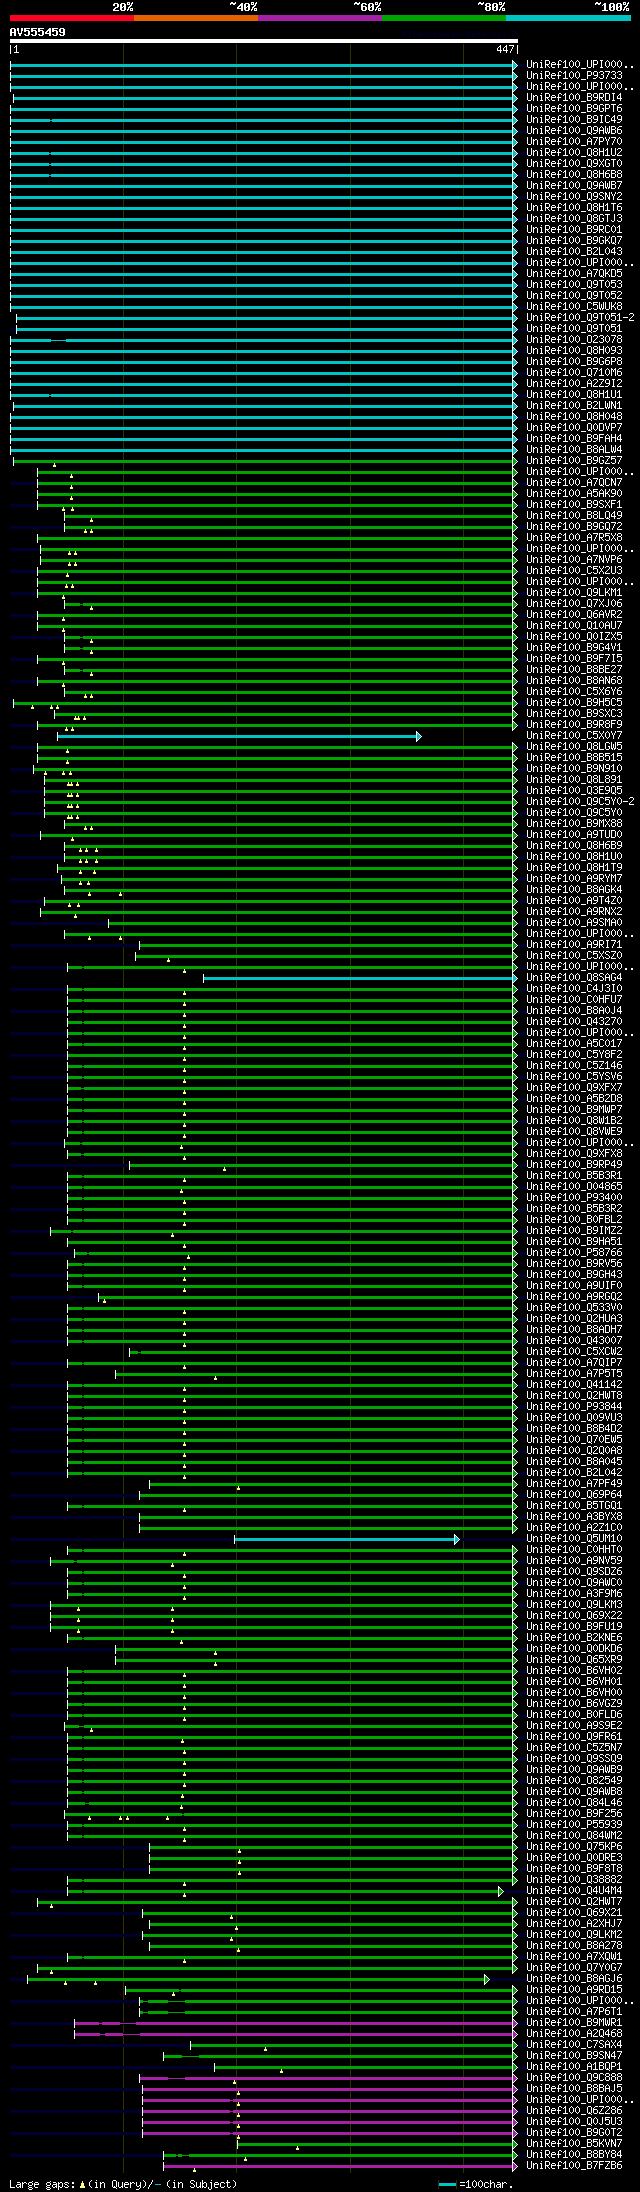Click UniRef100_Q8GTJ3 label

(x=574, y=218)
